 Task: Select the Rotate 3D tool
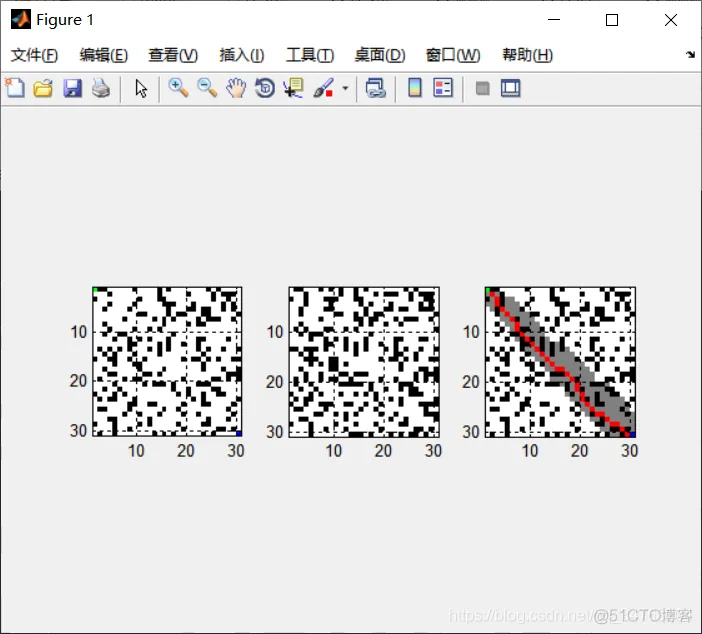click(265, 88)
